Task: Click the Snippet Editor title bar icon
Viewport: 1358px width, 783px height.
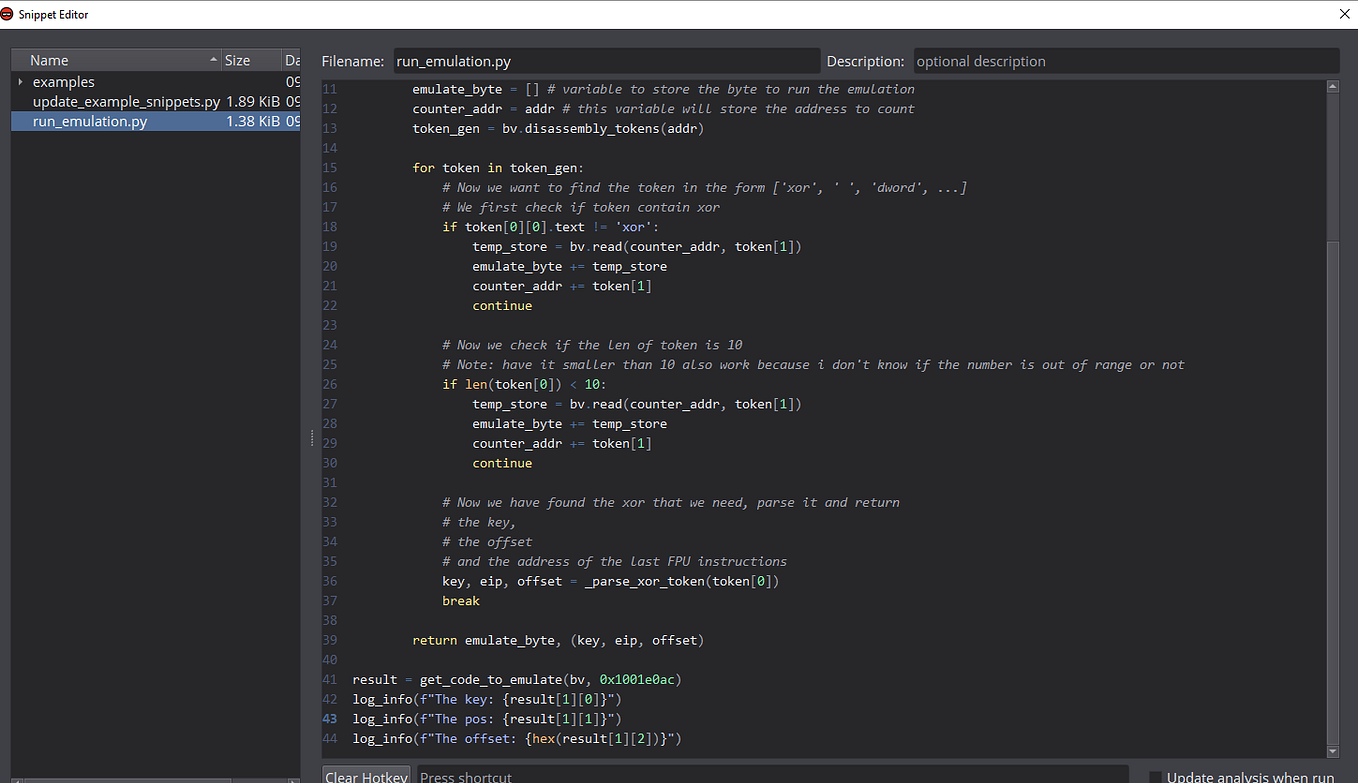Action: pyautogui.click(x=13, y=14)
